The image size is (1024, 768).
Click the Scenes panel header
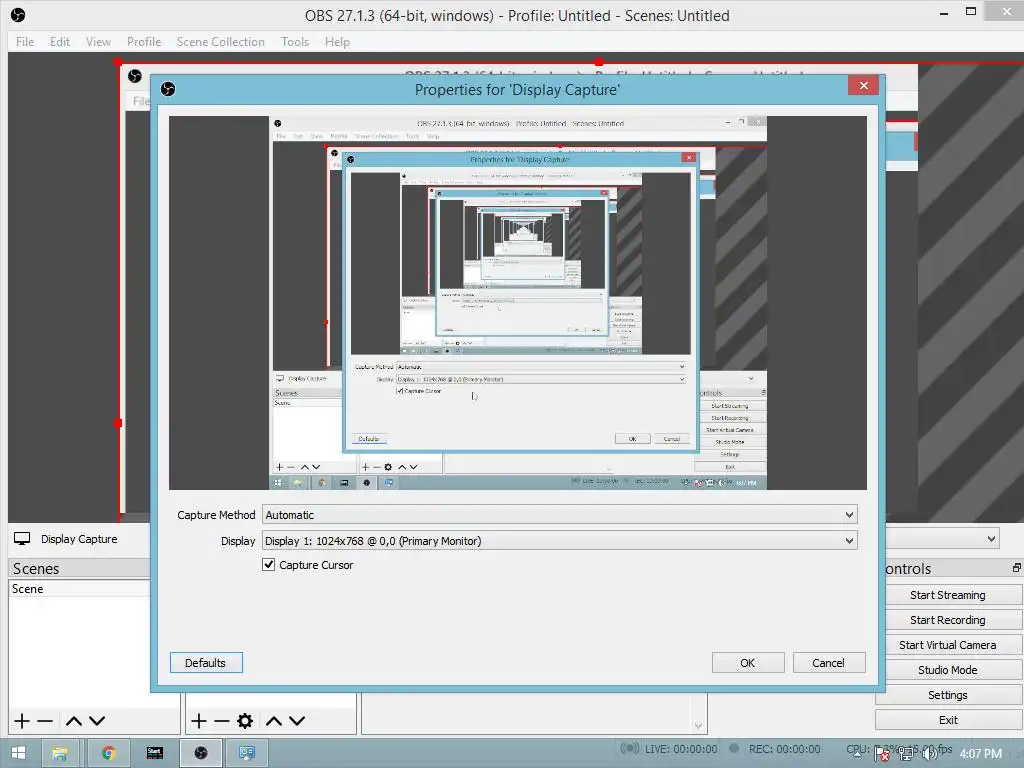(80, 568)
